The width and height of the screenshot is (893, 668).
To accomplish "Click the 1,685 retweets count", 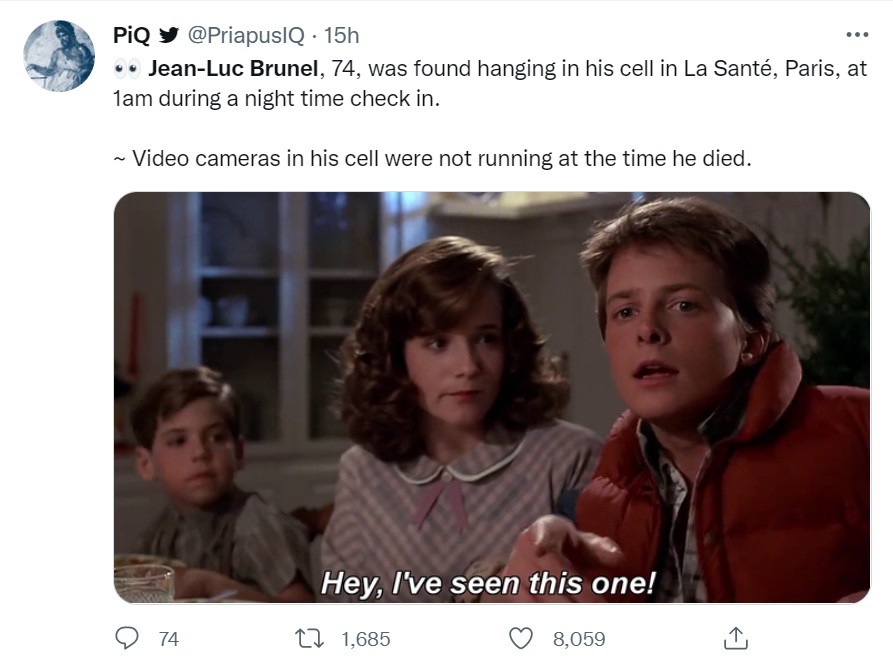I will point(366,639).
